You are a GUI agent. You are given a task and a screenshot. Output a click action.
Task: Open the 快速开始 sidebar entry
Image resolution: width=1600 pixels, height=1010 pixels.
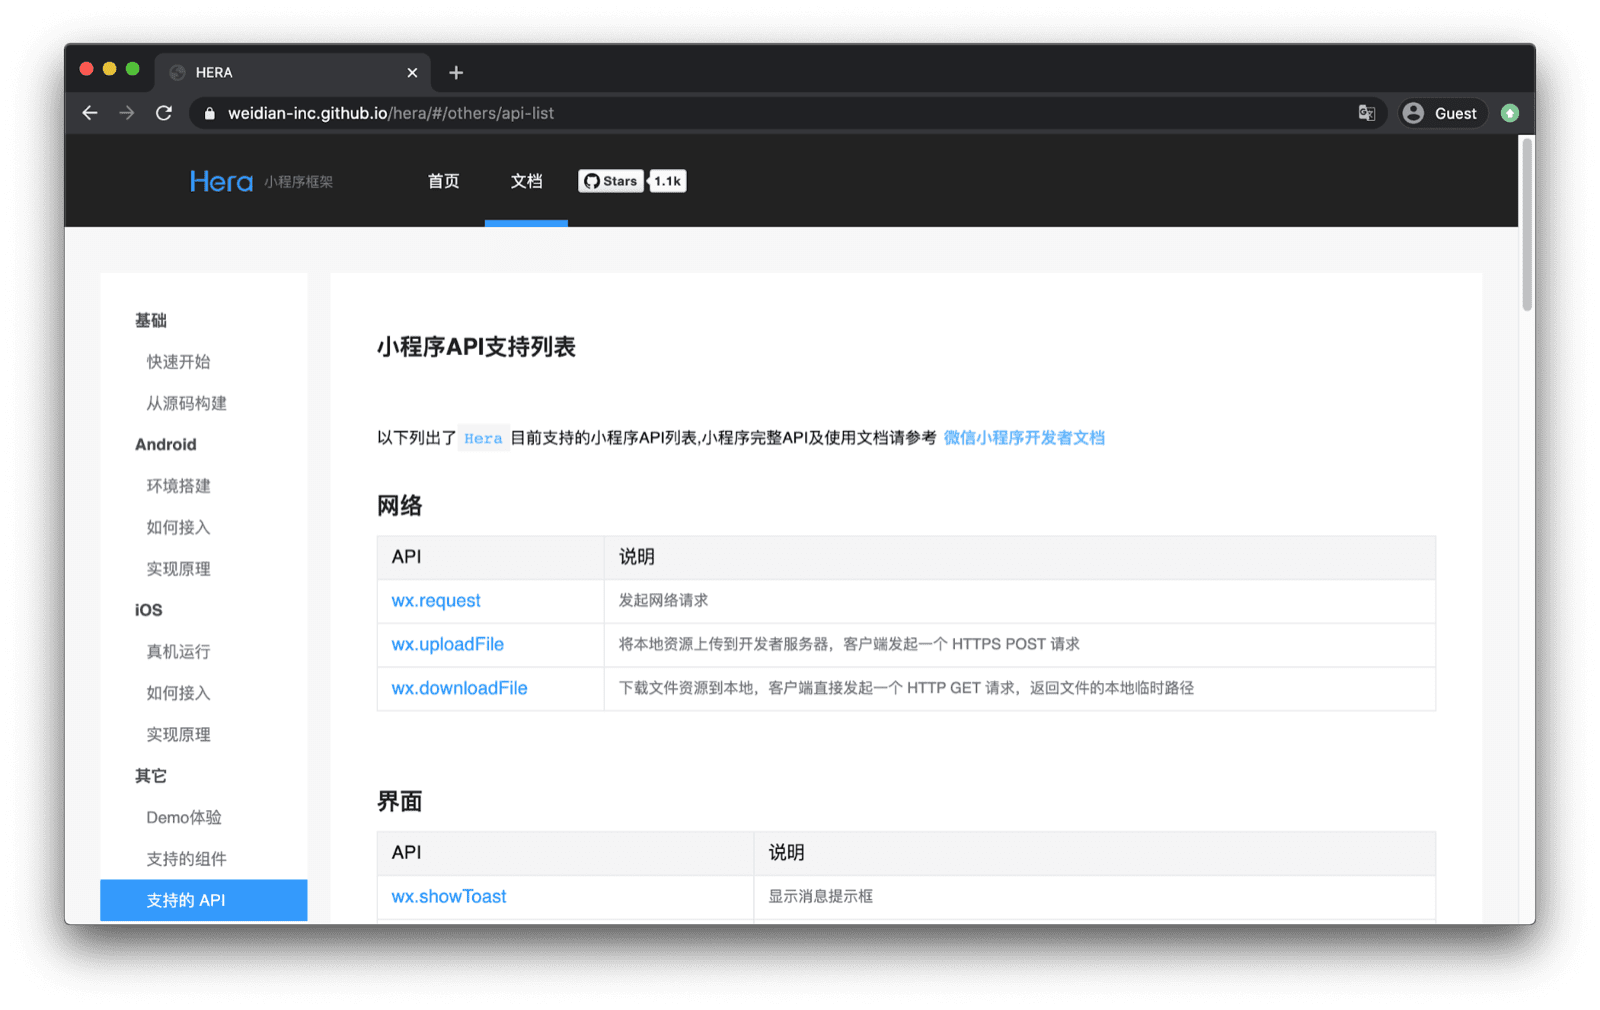pyautogui.click(x=178, y=361)
